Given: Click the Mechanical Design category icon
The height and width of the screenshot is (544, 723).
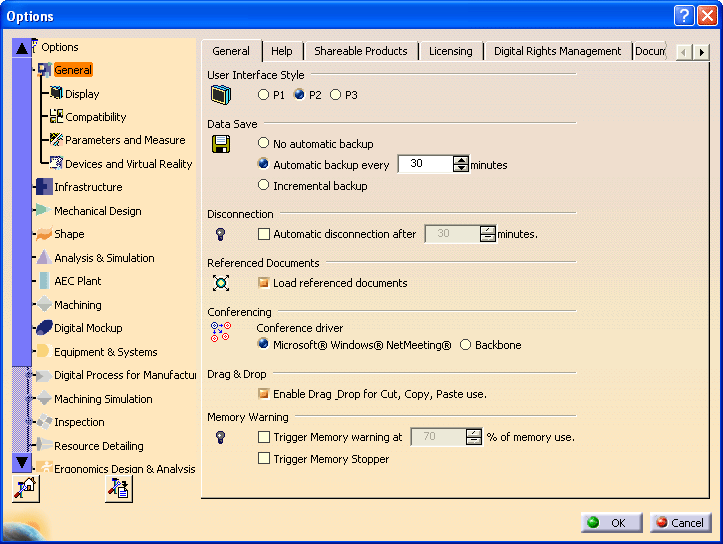Looking at the screenshot, I should pos(43,211).
